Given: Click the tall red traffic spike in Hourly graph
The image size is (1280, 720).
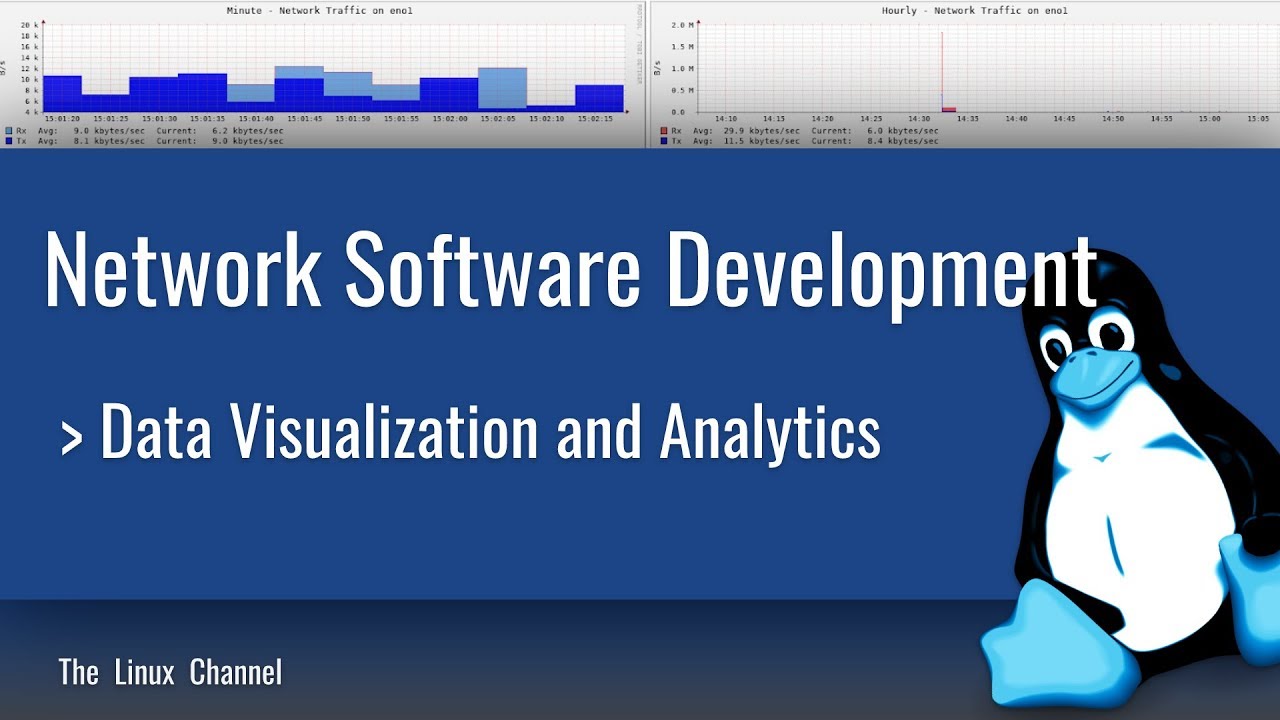Looking at the screenshot, I should [x=942, y=70].
